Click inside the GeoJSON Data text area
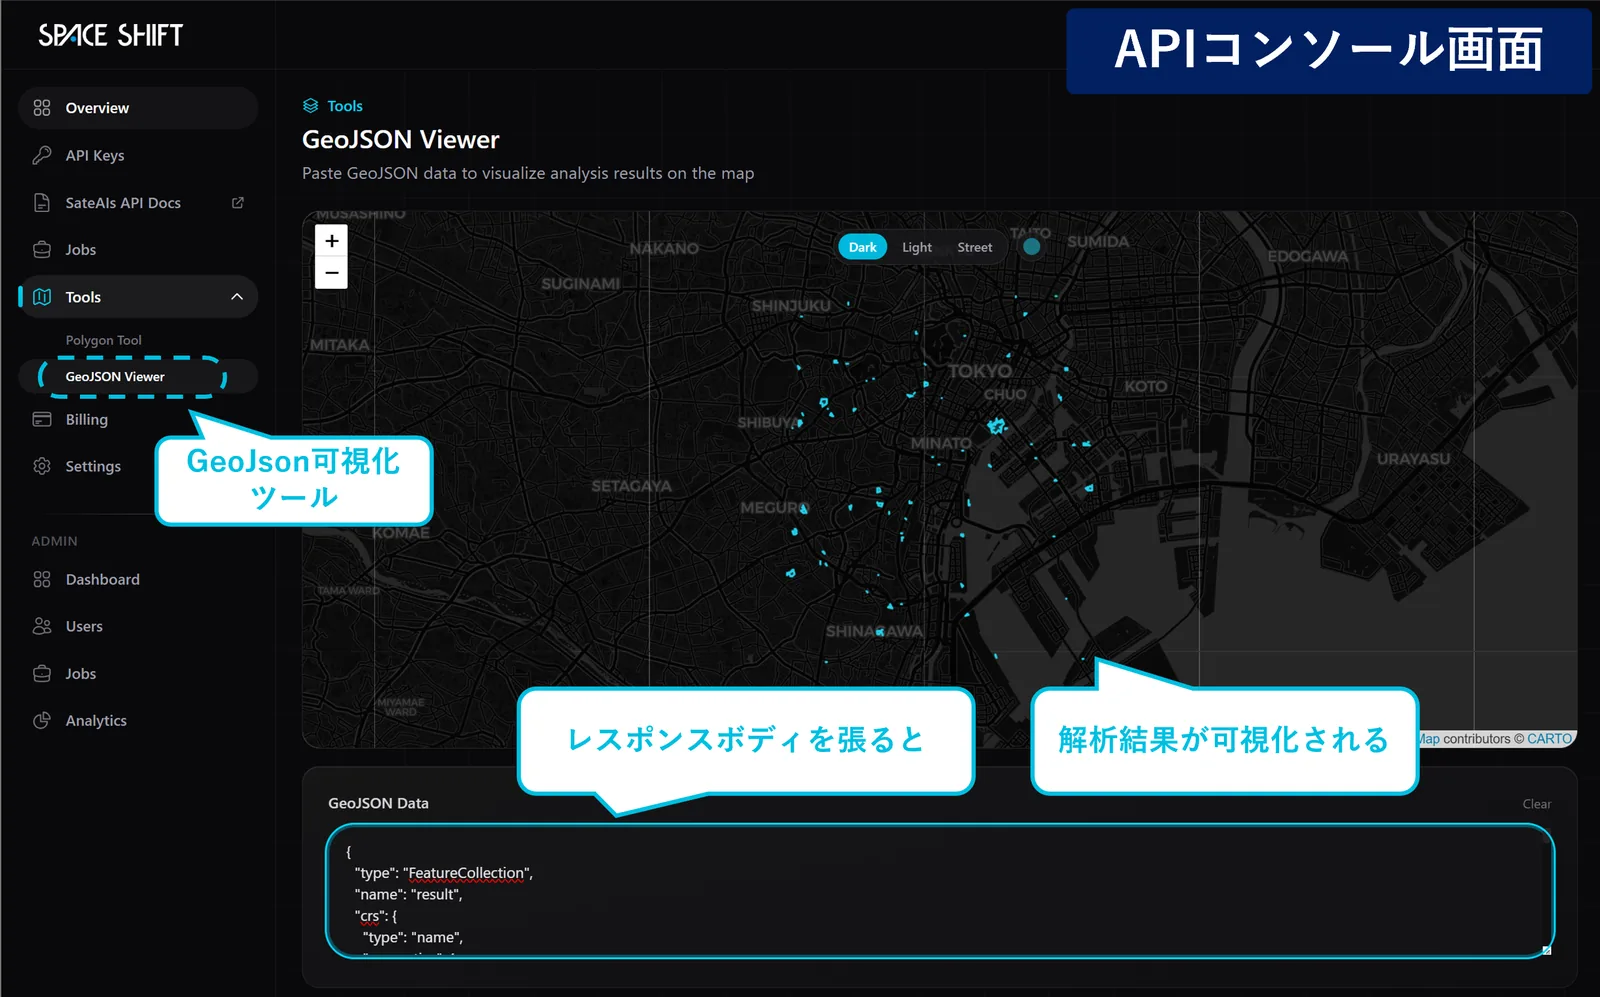 pos(940,891)
